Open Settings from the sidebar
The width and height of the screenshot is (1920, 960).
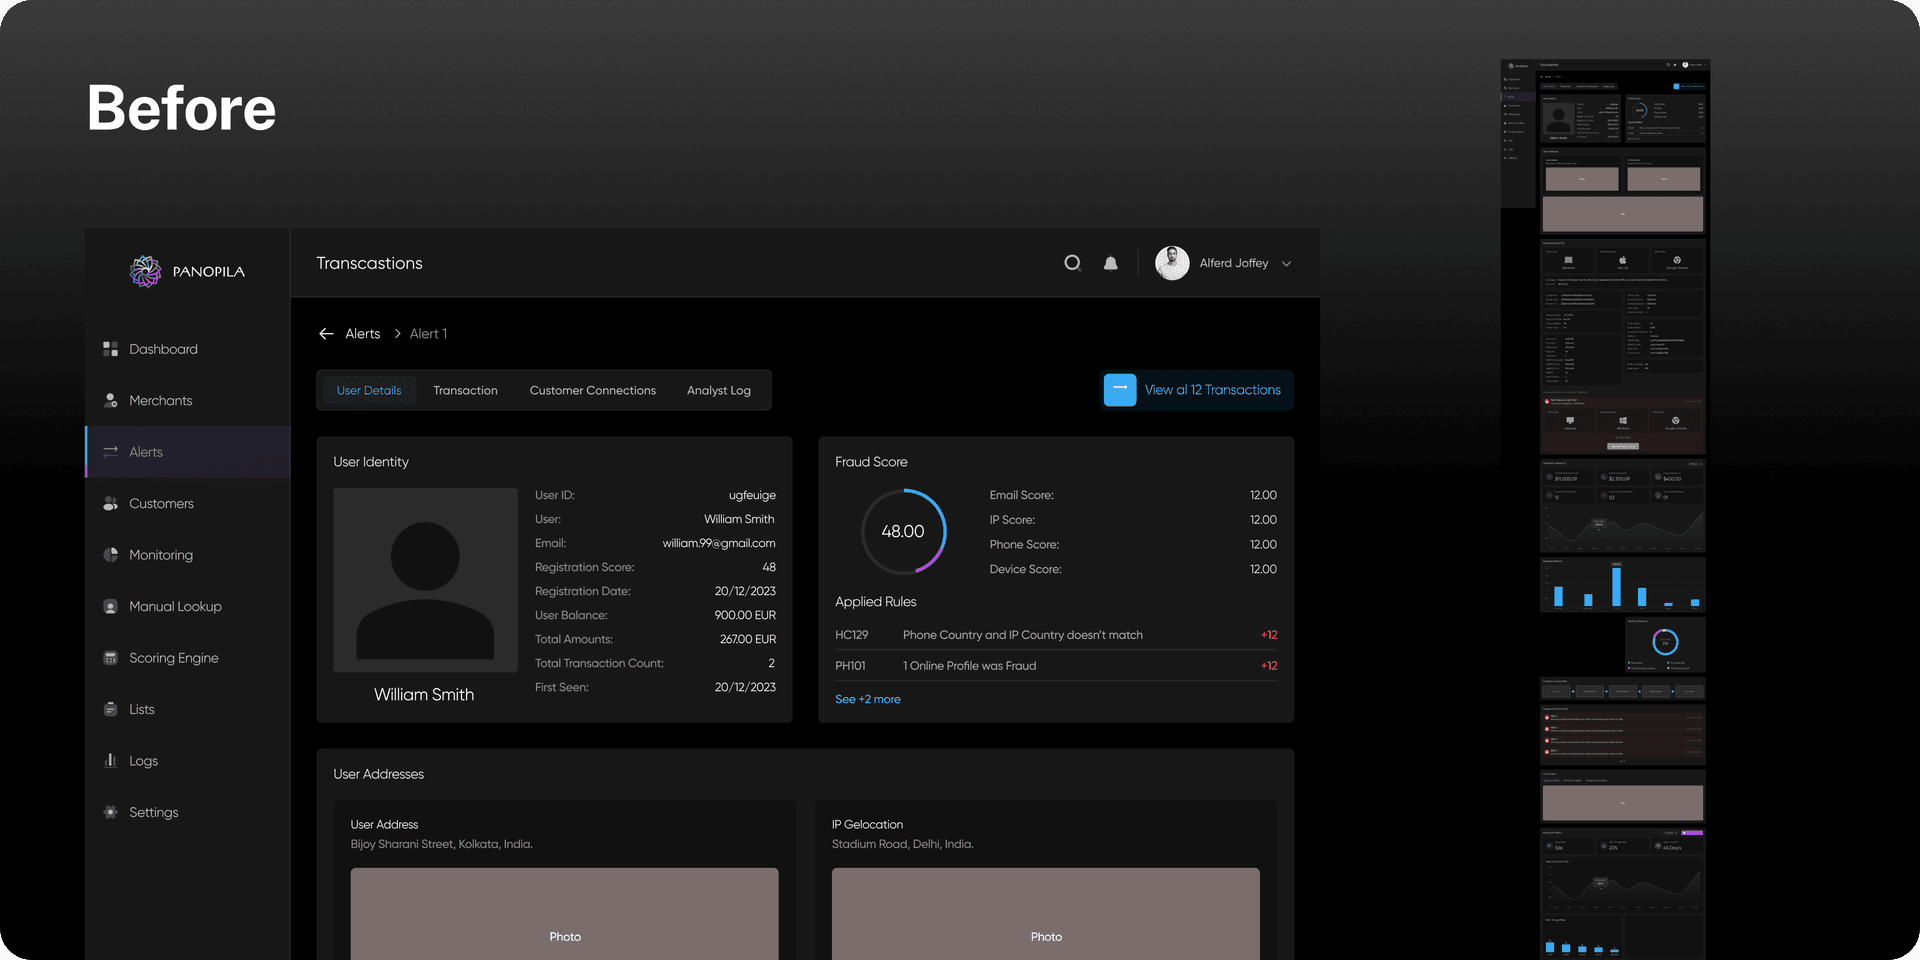tap(153, 812)
